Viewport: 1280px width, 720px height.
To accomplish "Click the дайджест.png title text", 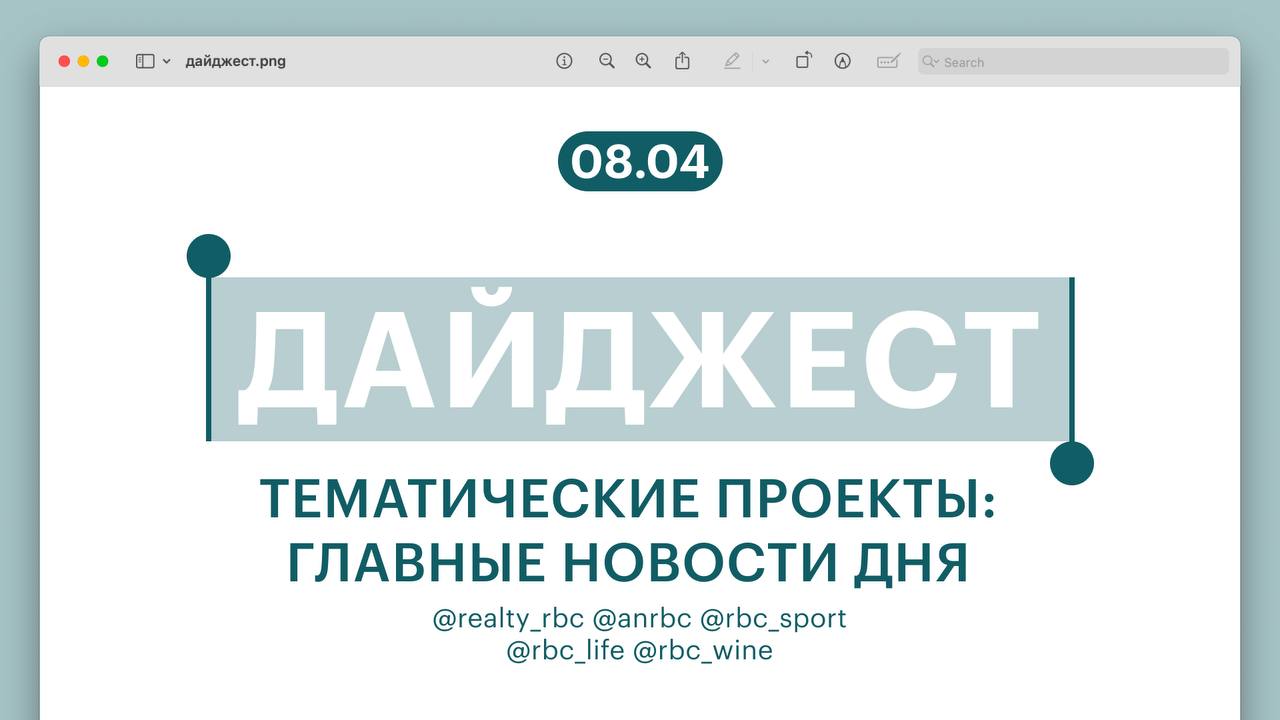I will 237,61.
